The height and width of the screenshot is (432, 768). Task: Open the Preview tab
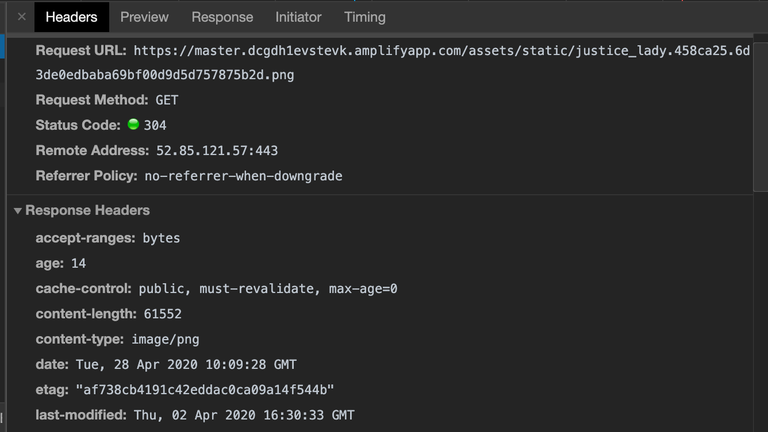144,17
